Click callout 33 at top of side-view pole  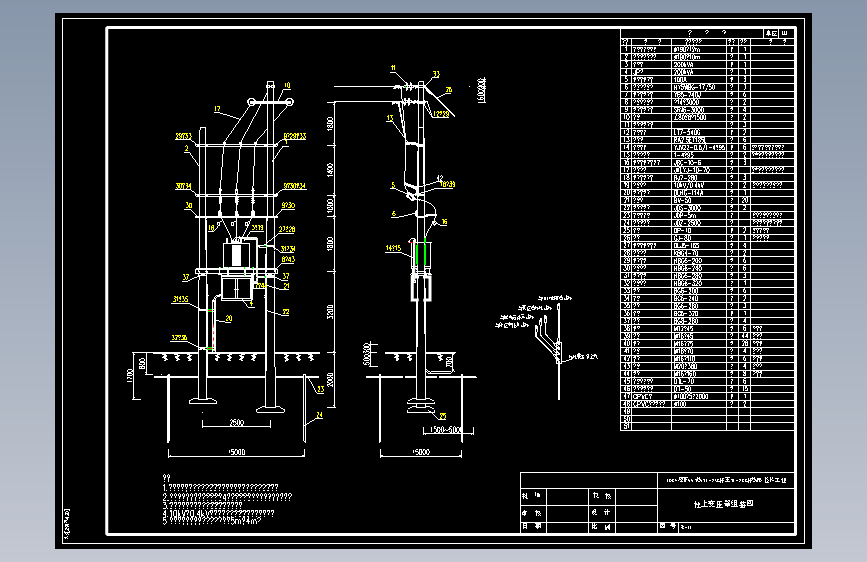coord(436,74)
